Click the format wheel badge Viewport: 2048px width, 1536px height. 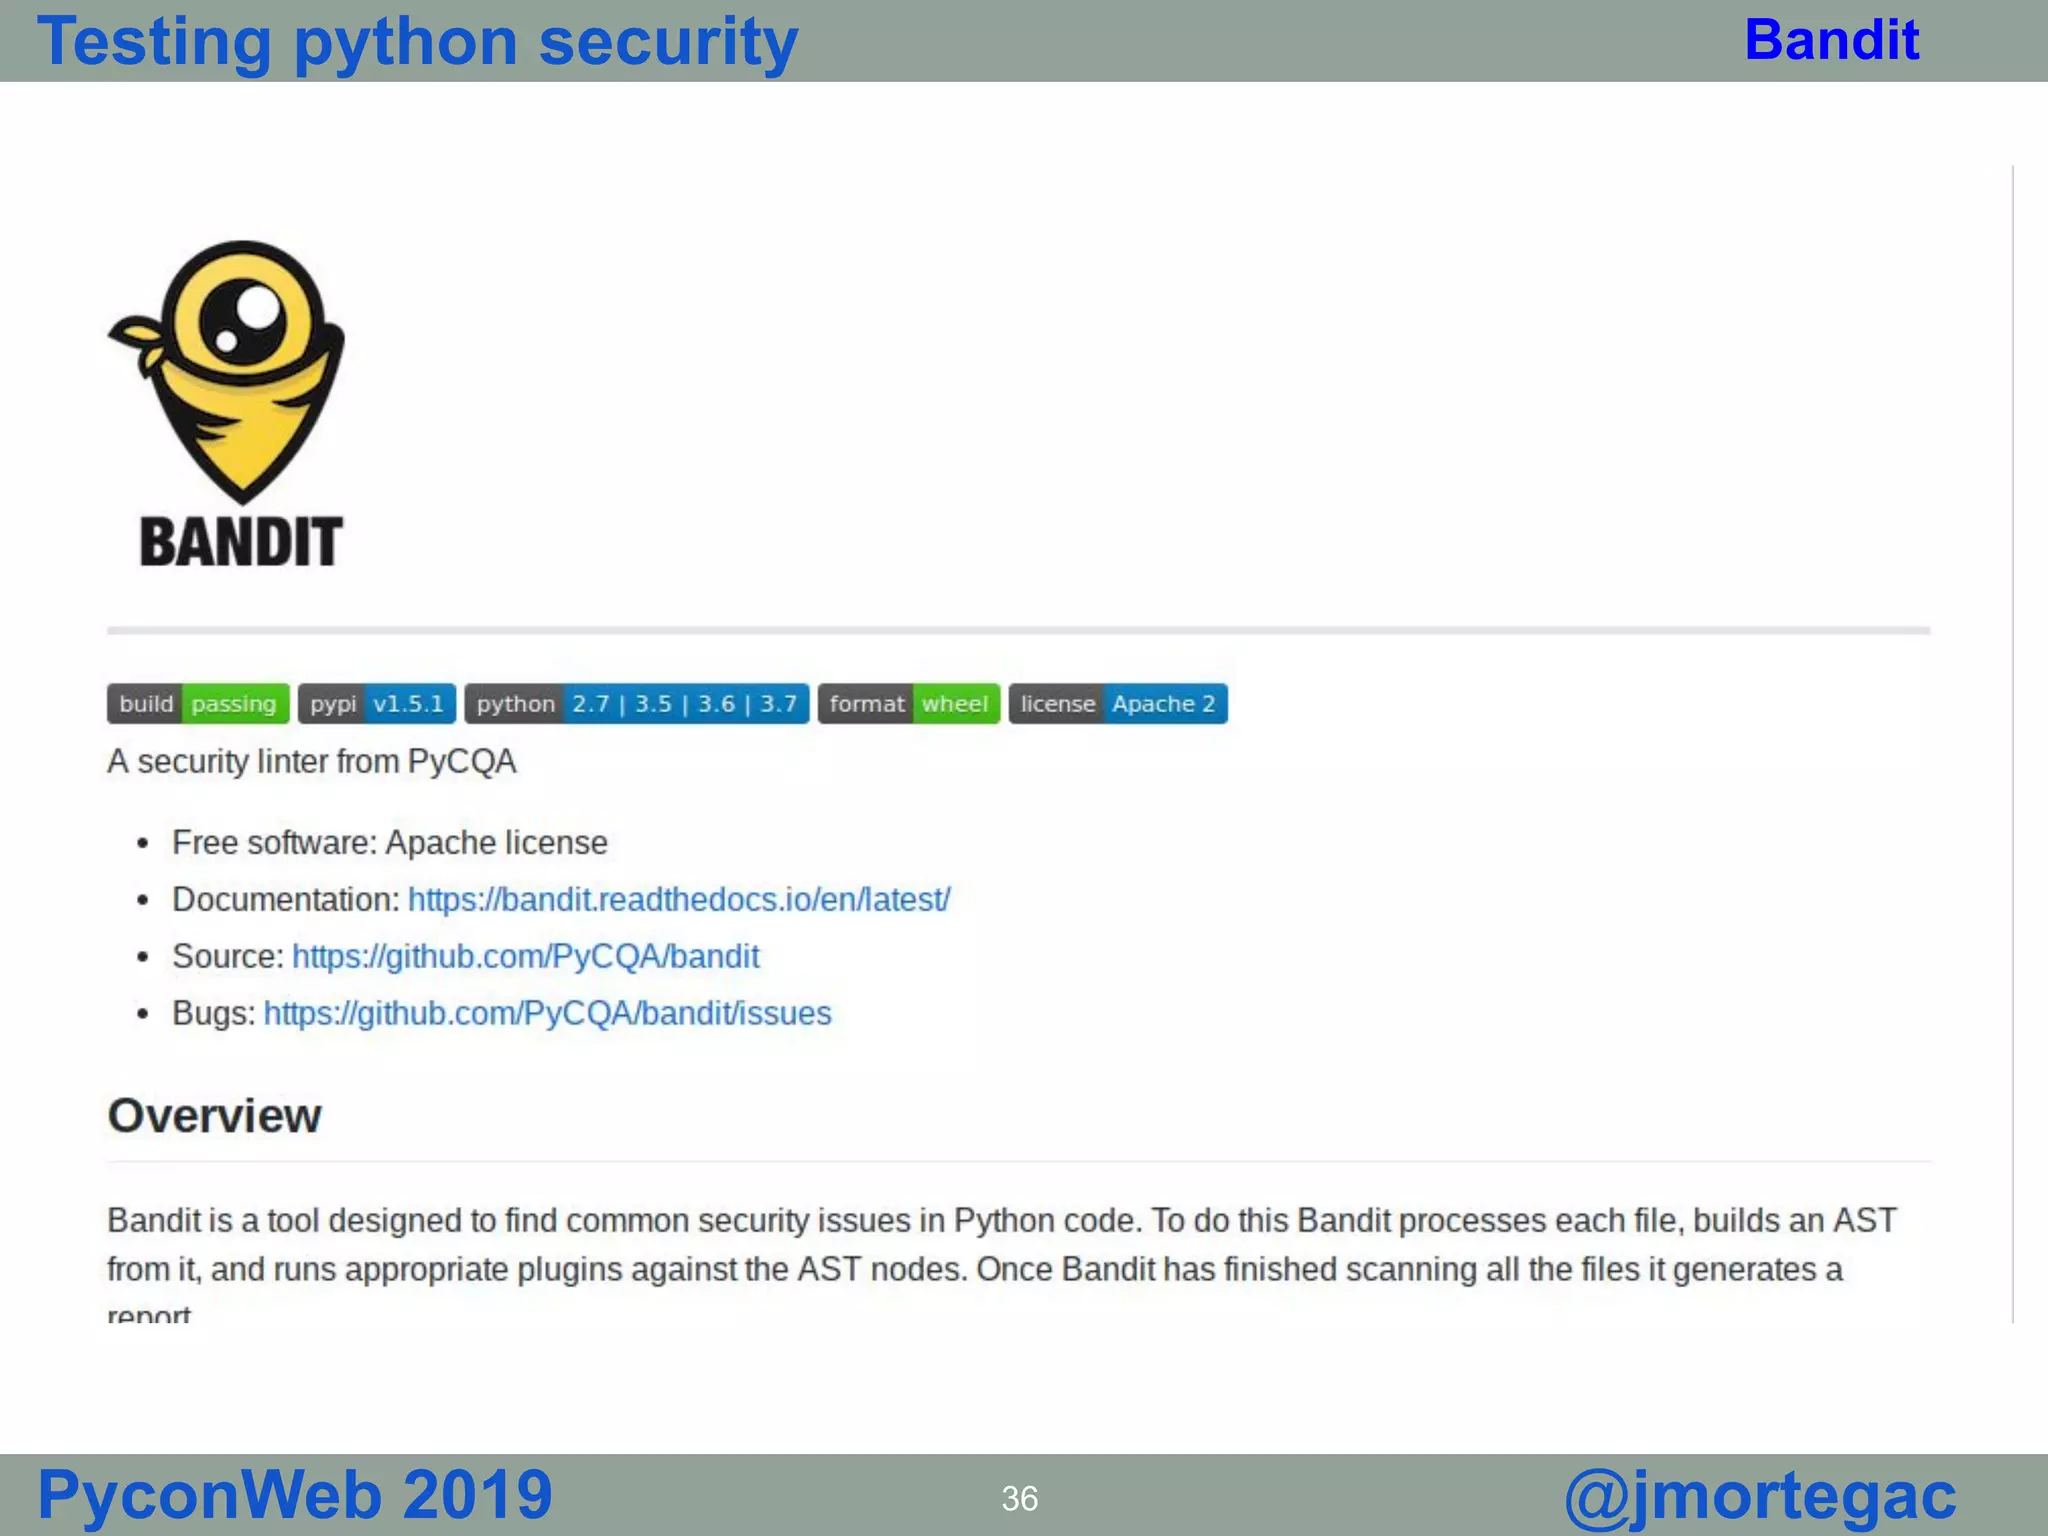(909, 703)
